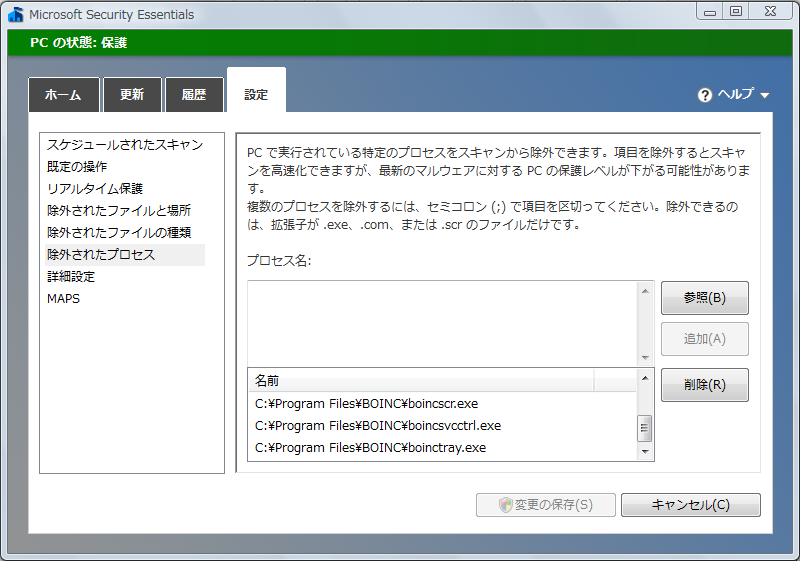The height and width of the screenshot is (561, 800).
Task: Click the shield icon on 変更の保存 button
Action: click(x=505, y=505)
